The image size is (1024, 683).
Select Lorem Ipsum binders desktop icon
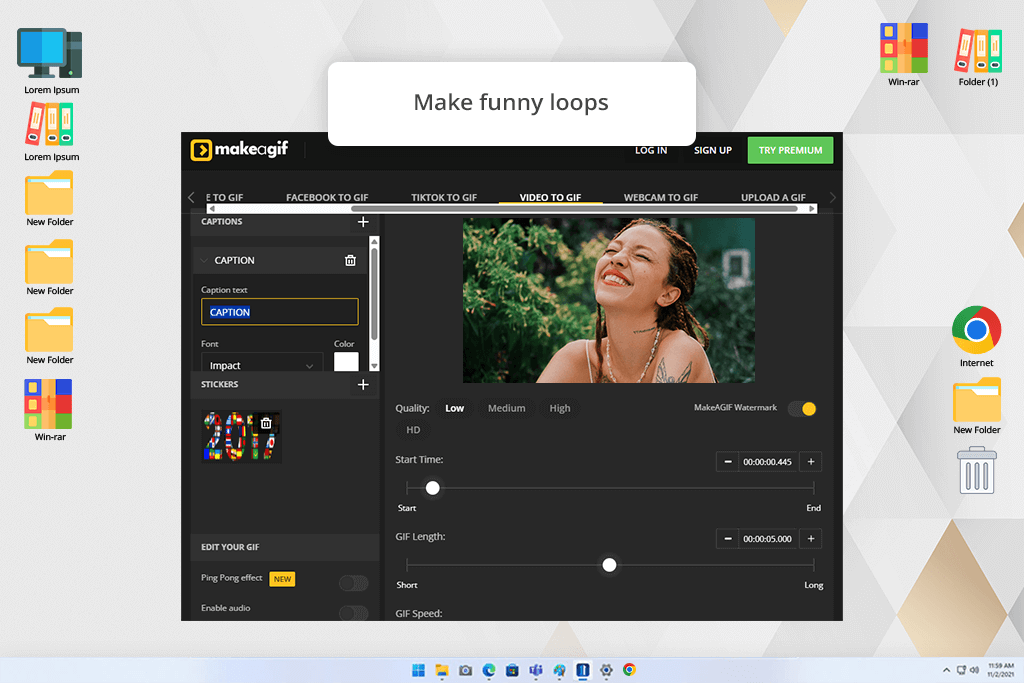pos(51,132)
